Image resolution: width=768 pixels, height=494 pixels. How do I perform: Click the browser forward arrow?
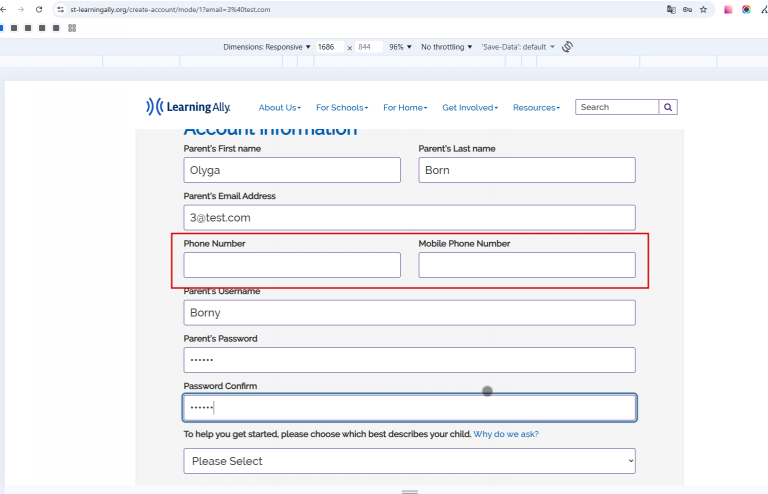pos(21,9)
